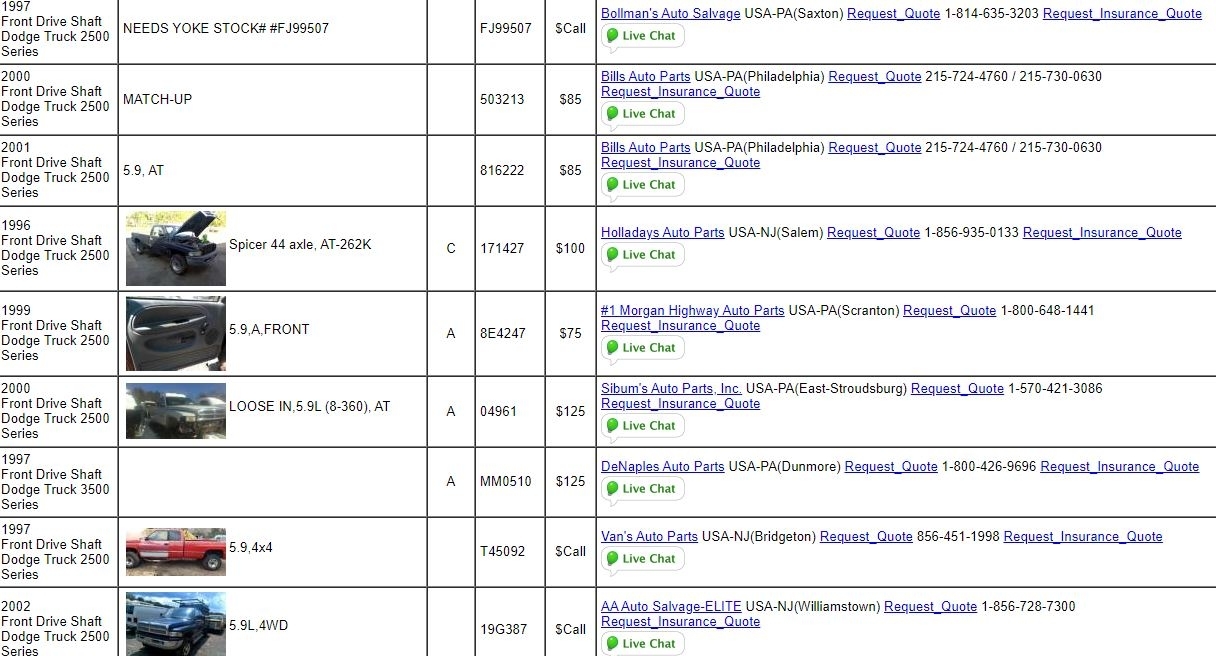Image resolution: width=1216 pixels, height=656 pixels.
Task: Open Live Chat for DeNaples Auto Parts
Action: (643, 489)
